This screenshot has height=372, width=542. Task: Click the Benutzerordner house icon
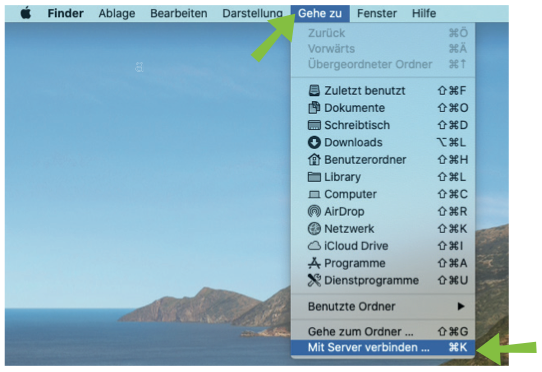(x=314, y=160)
